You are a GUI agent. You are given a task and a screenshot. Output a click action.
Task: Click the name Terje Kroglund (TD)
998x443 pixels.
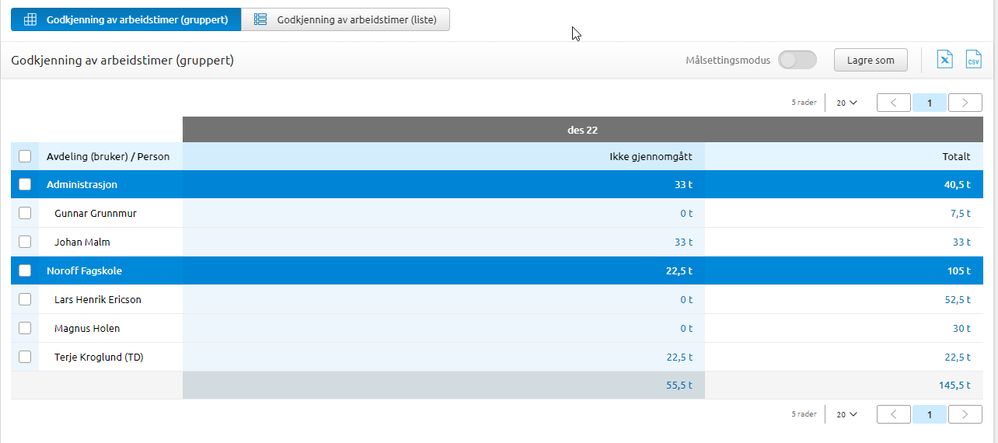99,357
